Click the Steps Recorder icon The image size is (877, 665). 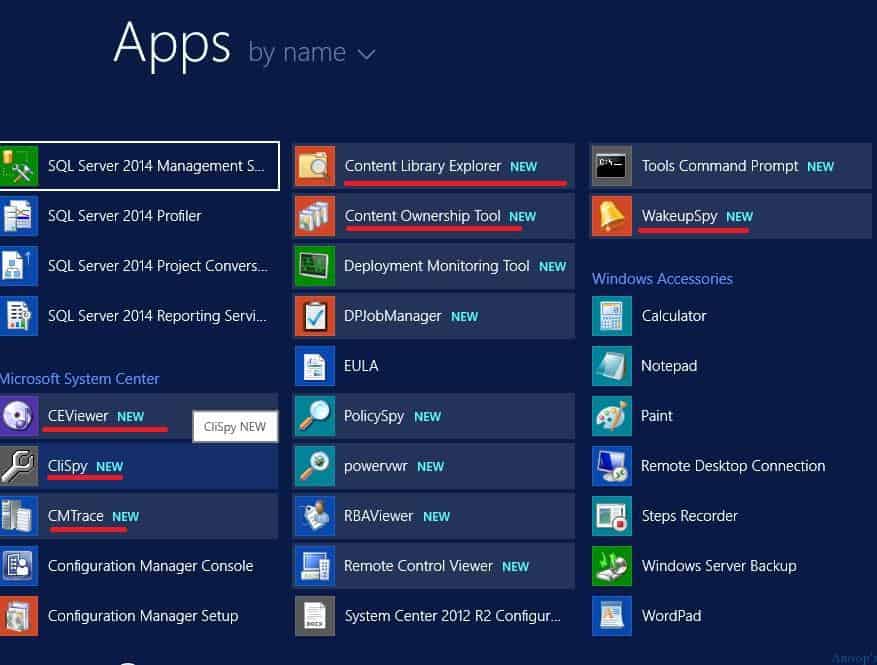[612, 516]
